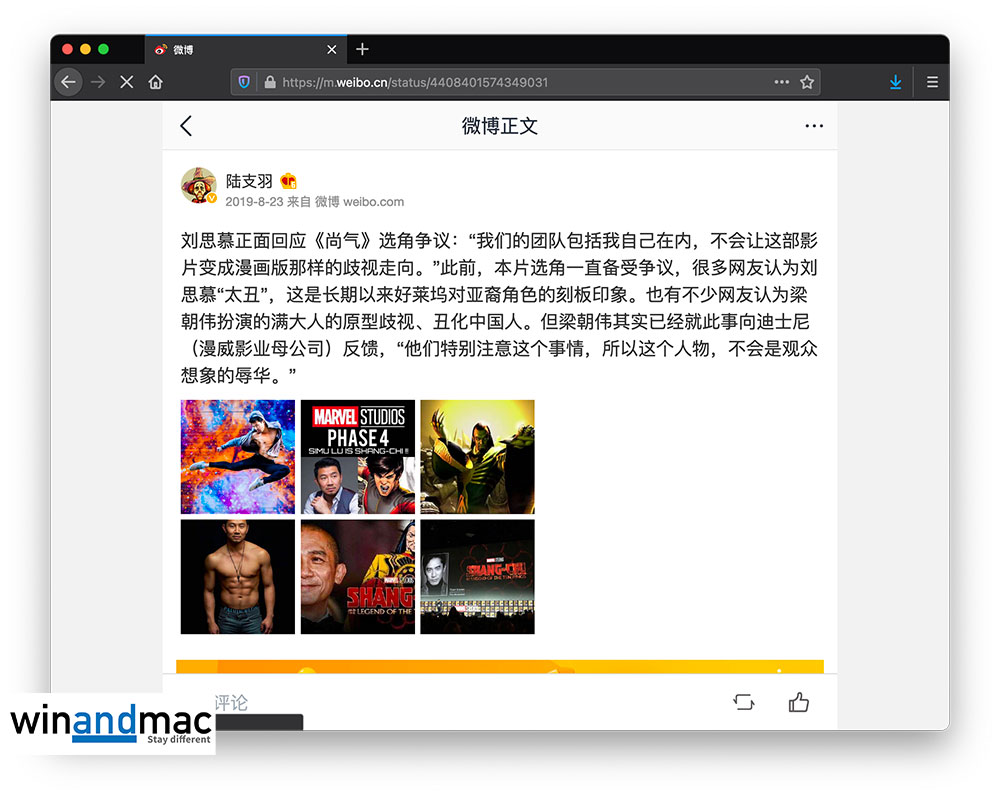Open 陆支羽 user profile name link
Image resolution: width=1000 pixels, height=797 pixels.
coord(249,181)
